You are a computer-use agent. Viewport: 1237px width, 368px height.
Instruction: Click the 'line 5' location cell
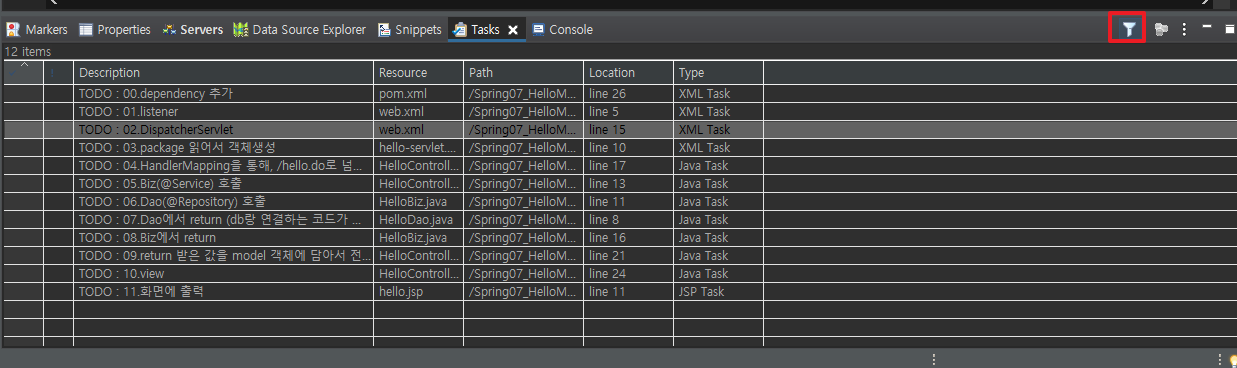coord(628,111)
